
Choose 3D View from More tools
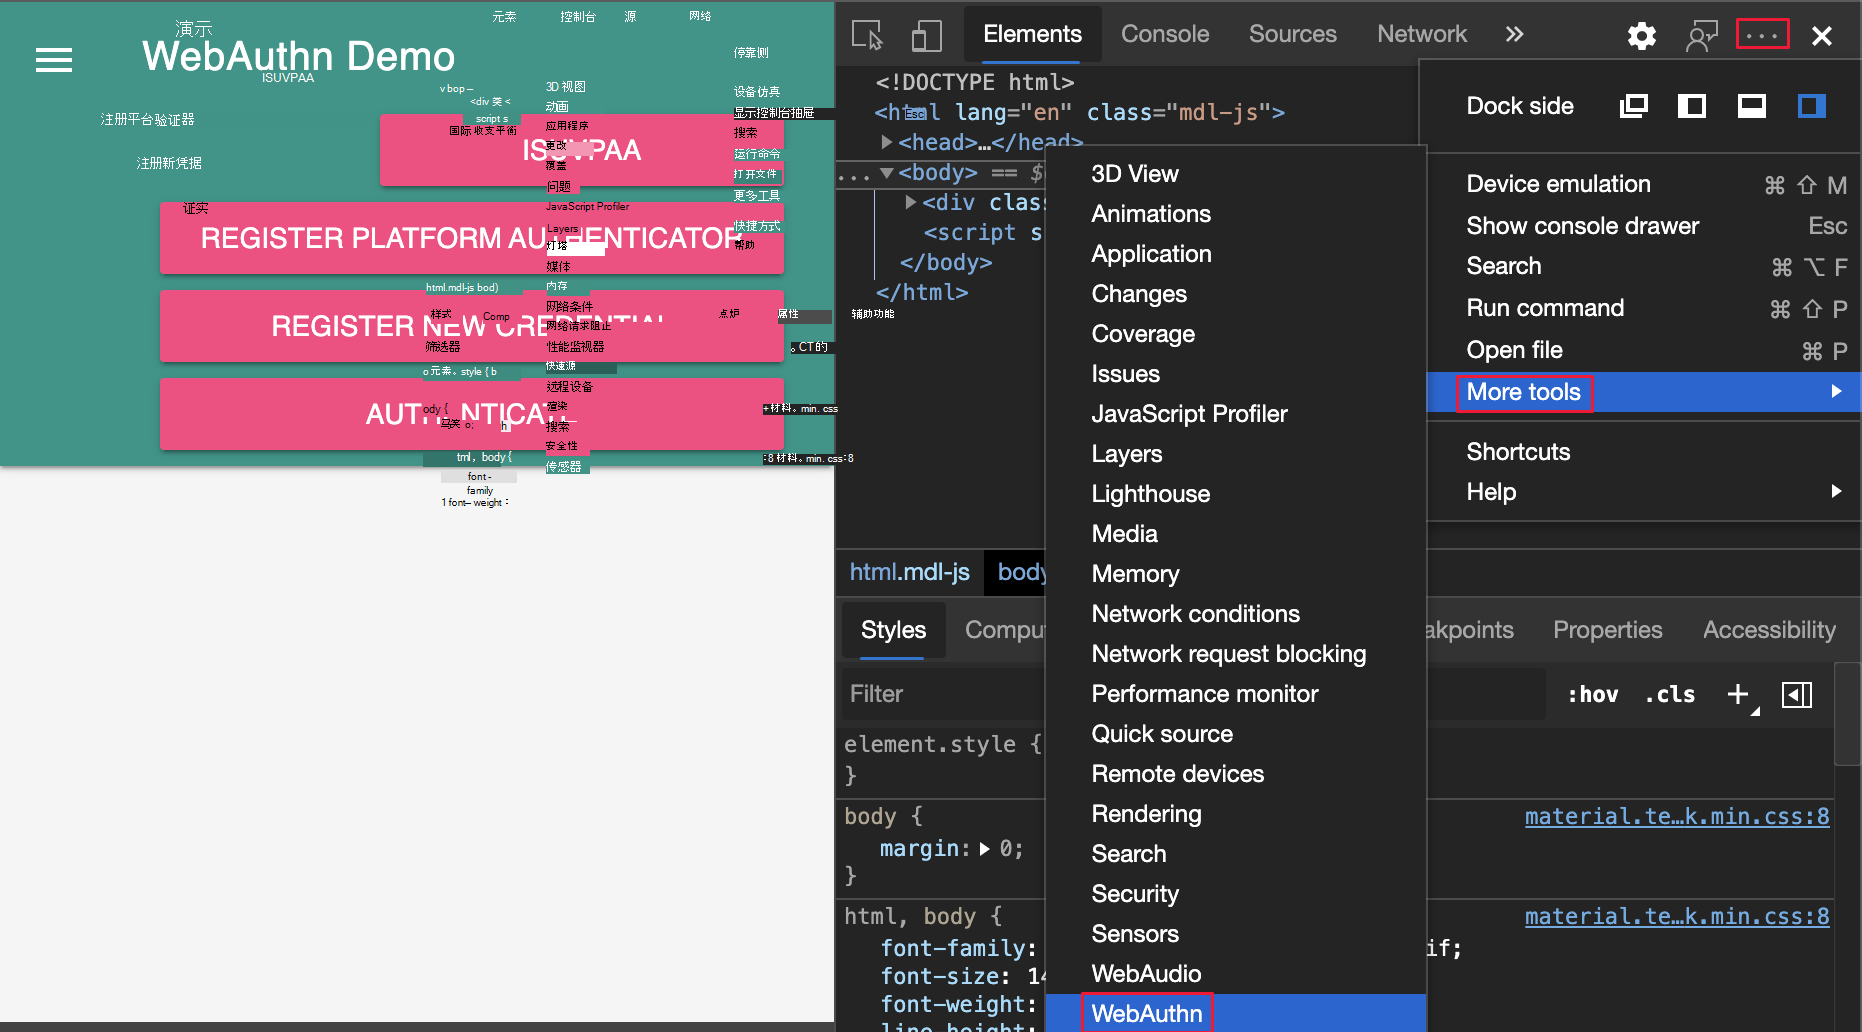tap(1235, 174)
